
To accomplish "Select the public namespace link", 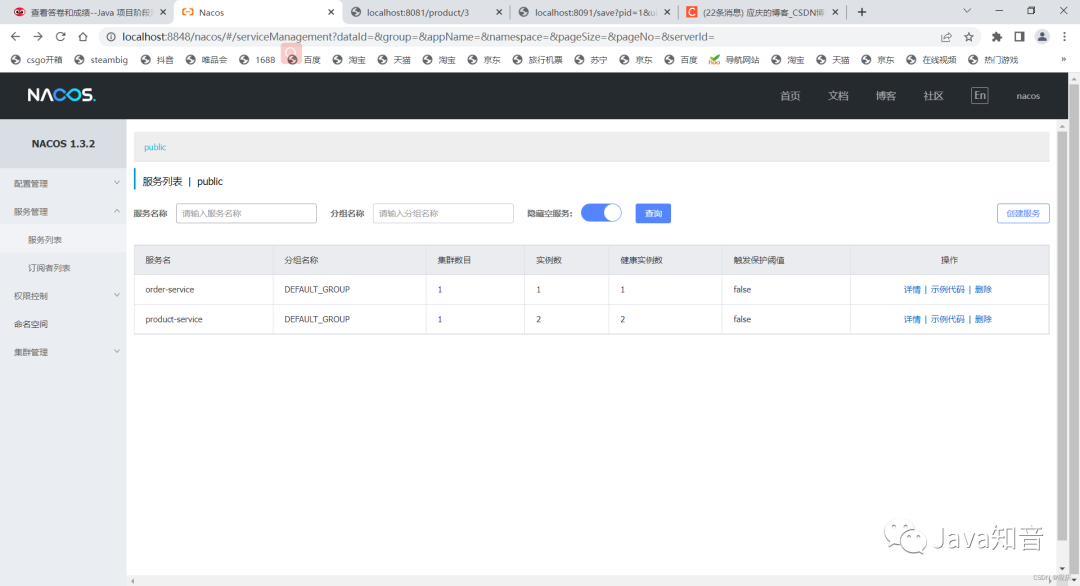I will [x=155, y=147].
